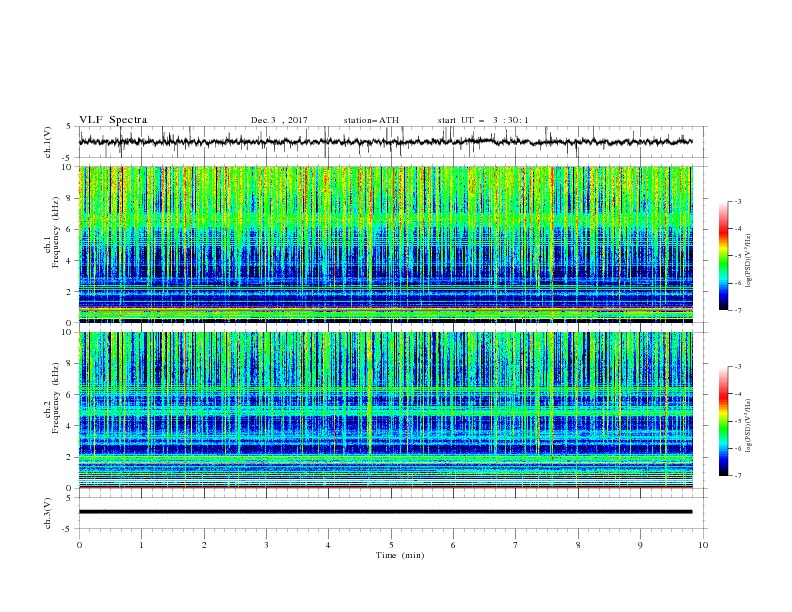The image size is (792, 612).
Task: Click the "5" tick on the time axis
Action: tap(391, 545)
